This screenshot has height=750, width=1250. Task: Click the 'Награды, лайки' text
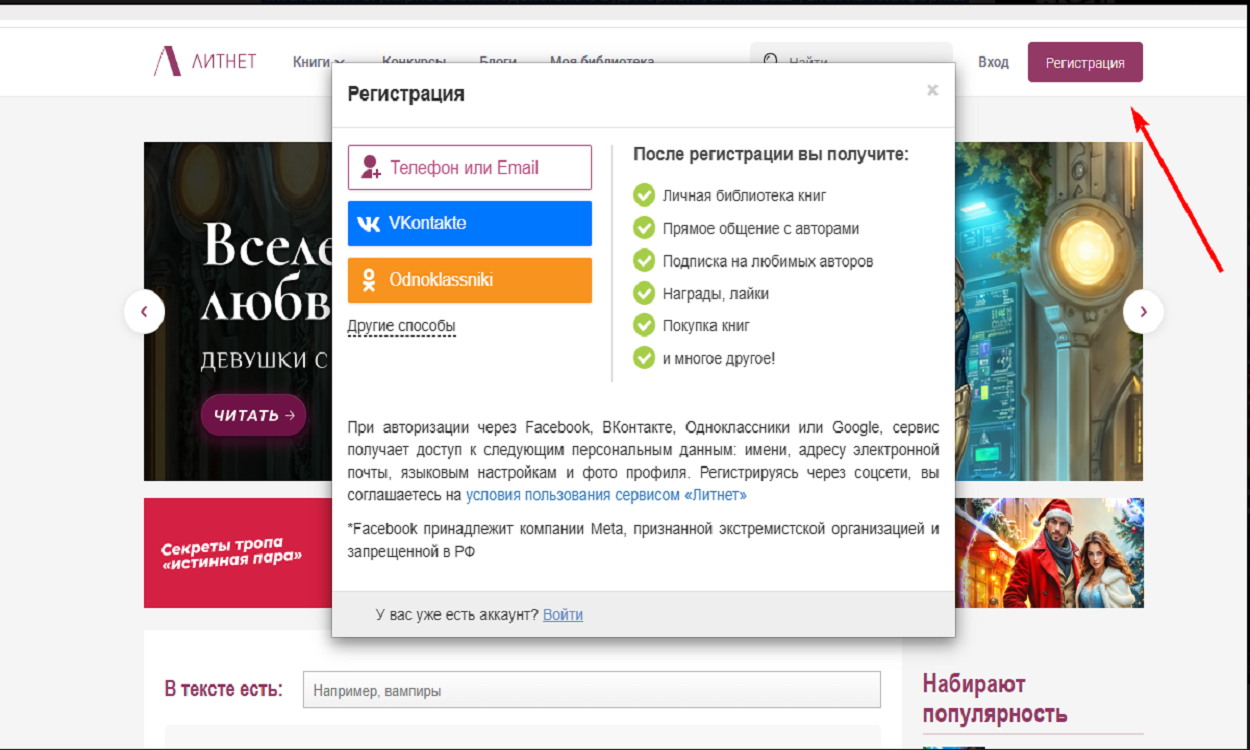click(716, 294)
